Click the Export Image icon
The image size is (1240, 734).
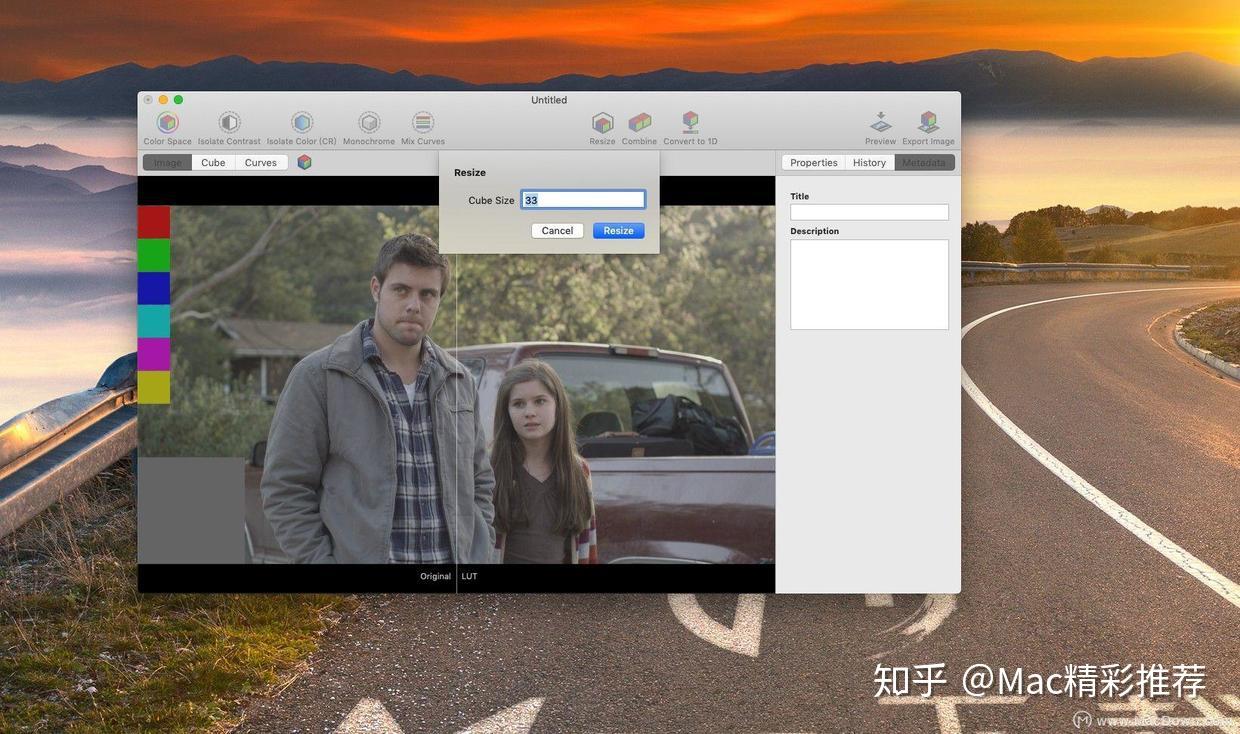928,125
